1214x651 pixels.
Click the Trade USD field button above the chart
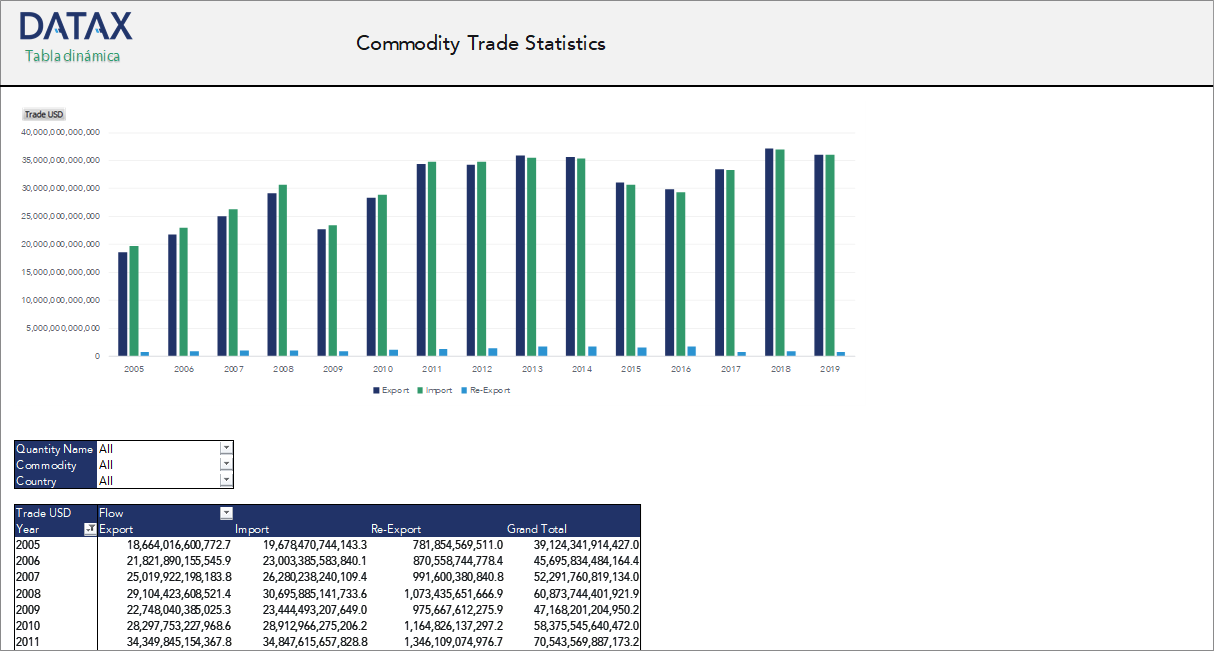click(x=43, y=114)
